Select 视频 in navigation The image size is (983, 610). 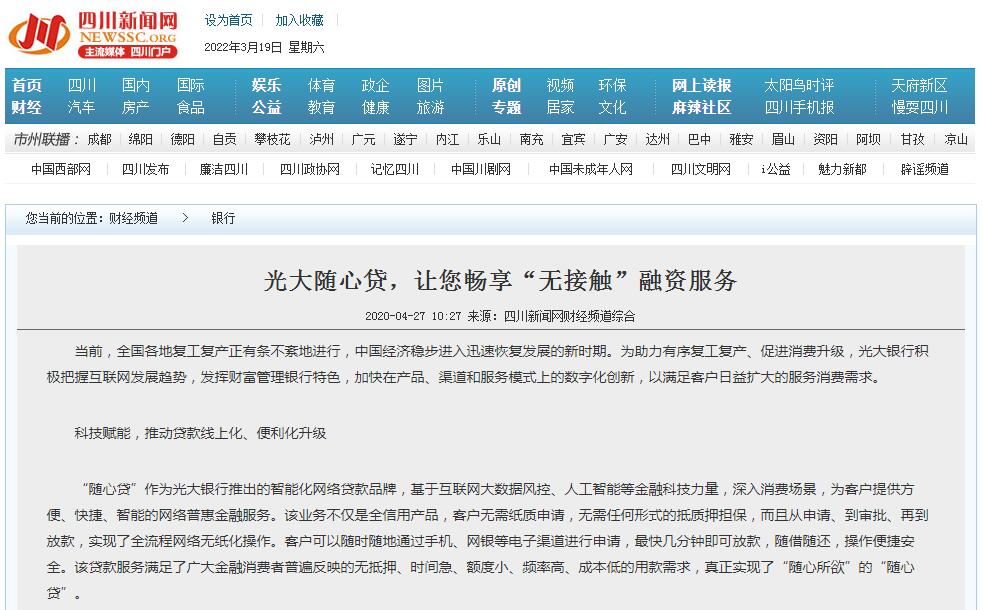[560, 85]
